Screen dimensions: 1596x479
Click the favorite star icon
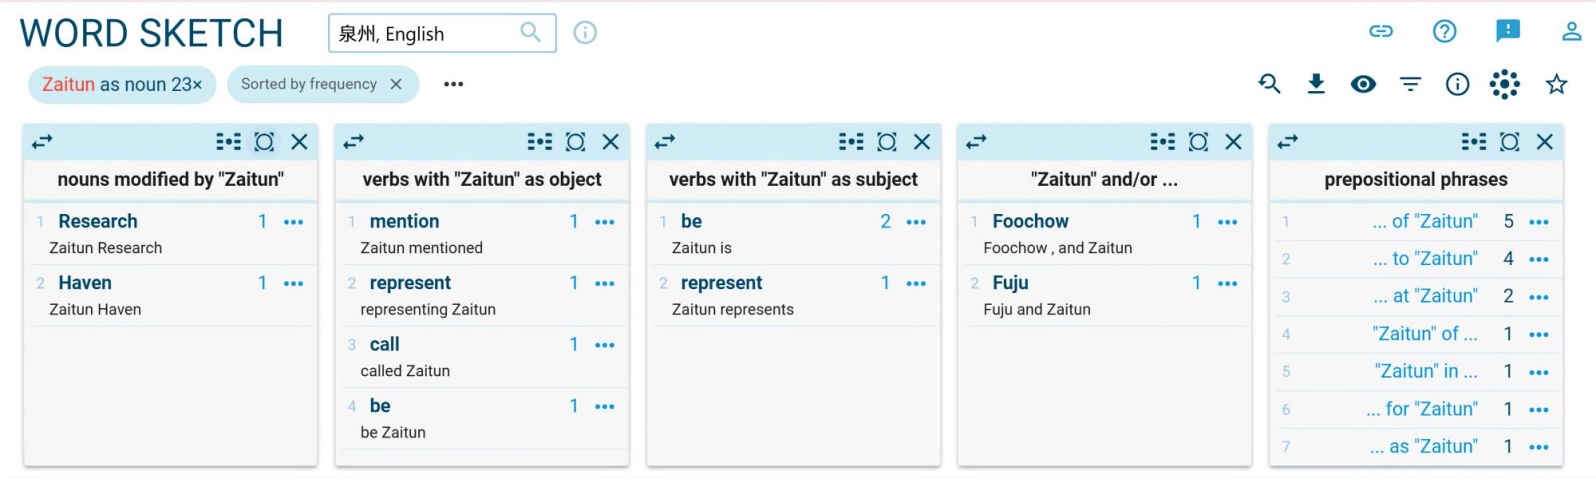click(1556, 84)
